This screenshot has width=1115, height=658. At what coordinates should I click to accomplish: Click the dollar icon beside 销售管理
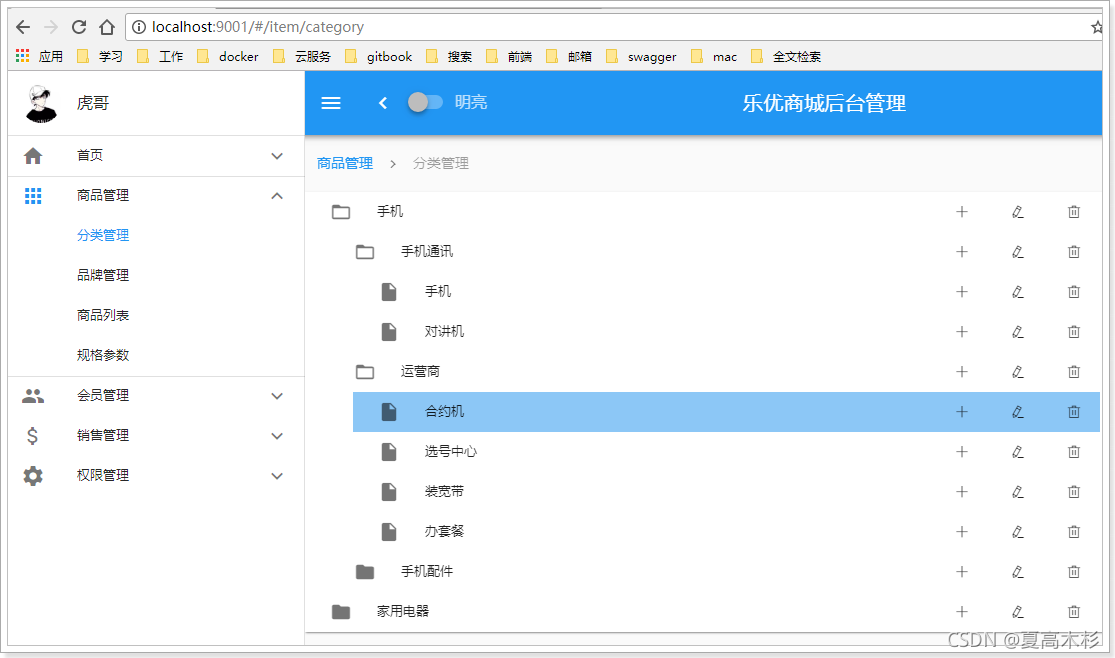33,436
